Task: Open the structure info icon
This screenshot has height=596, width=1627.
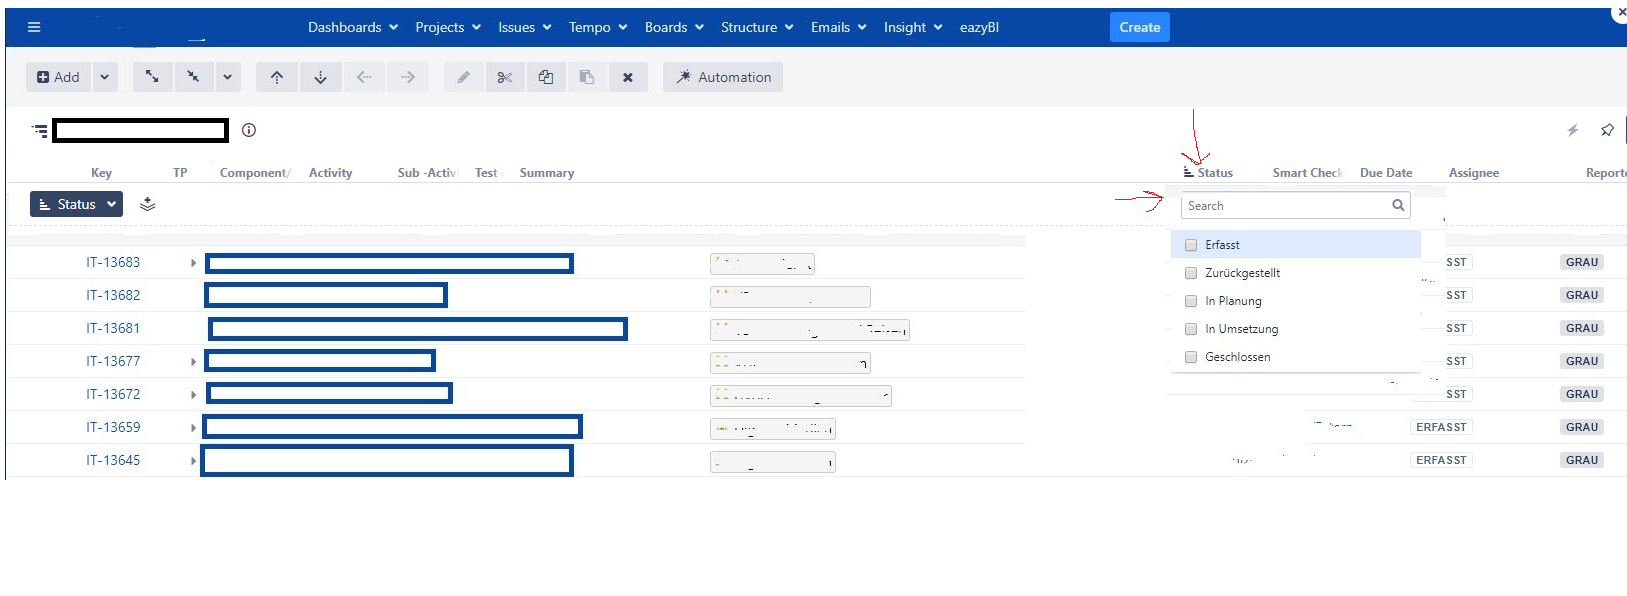Action: tap(249, 130)
